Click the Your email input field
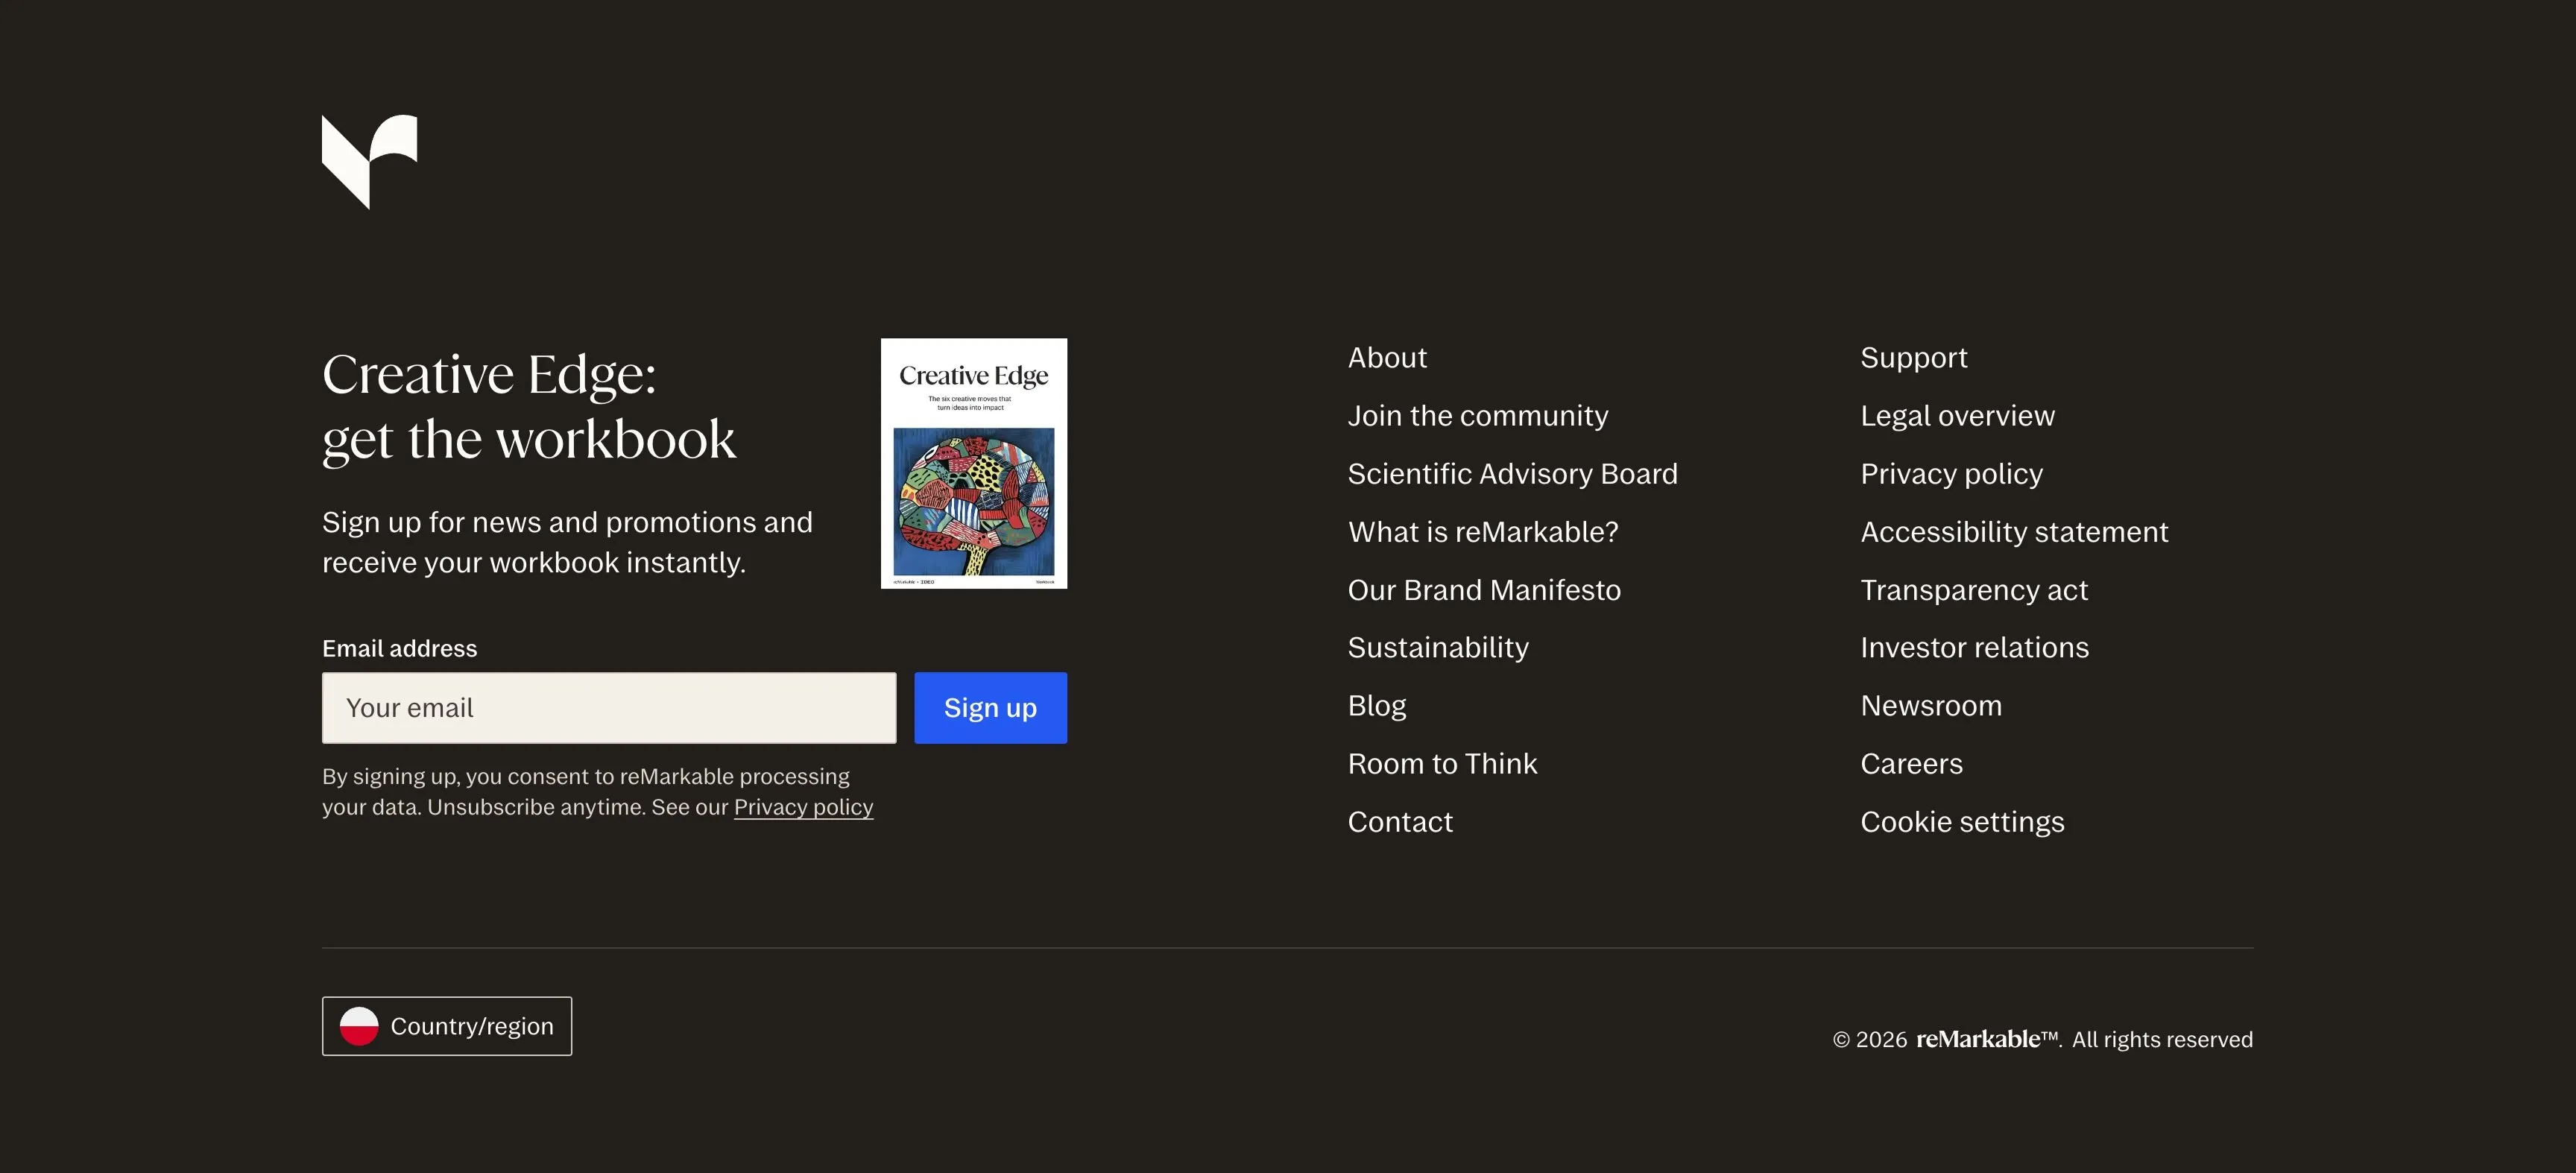Screen dimensions: 2576x1173 point(609,708)
